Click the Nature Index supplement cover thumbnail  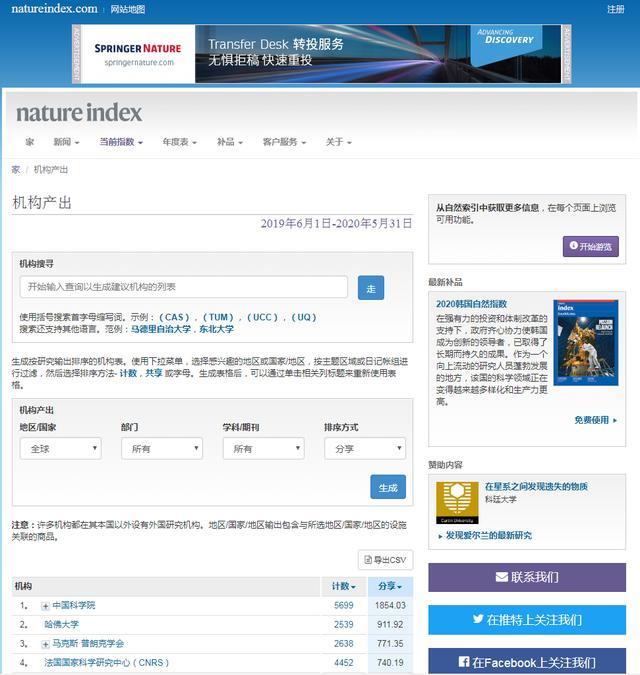[x=586, y=343]
